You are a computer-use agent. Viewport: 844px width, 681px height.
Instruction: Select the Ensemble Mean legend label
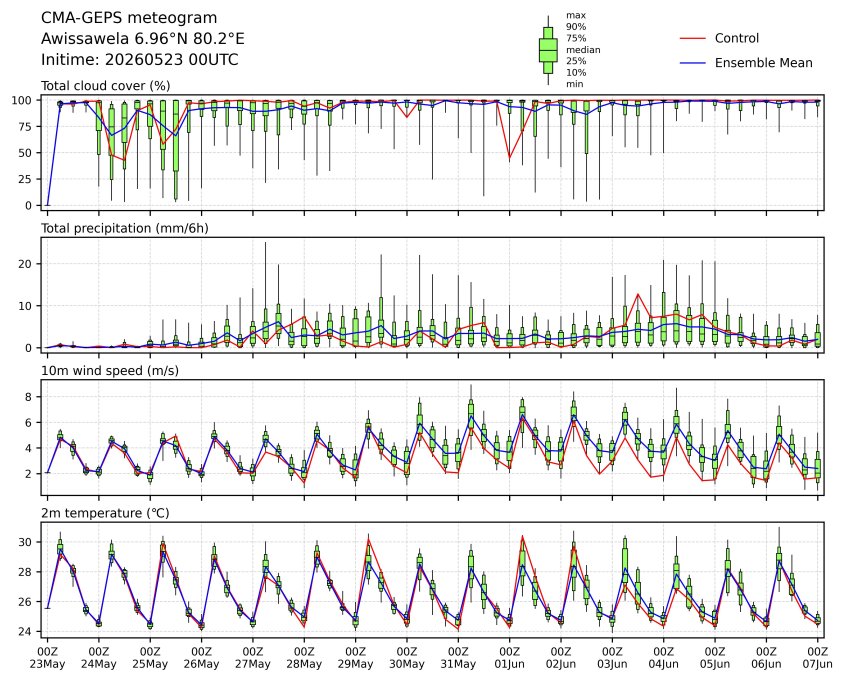[763, 63]
